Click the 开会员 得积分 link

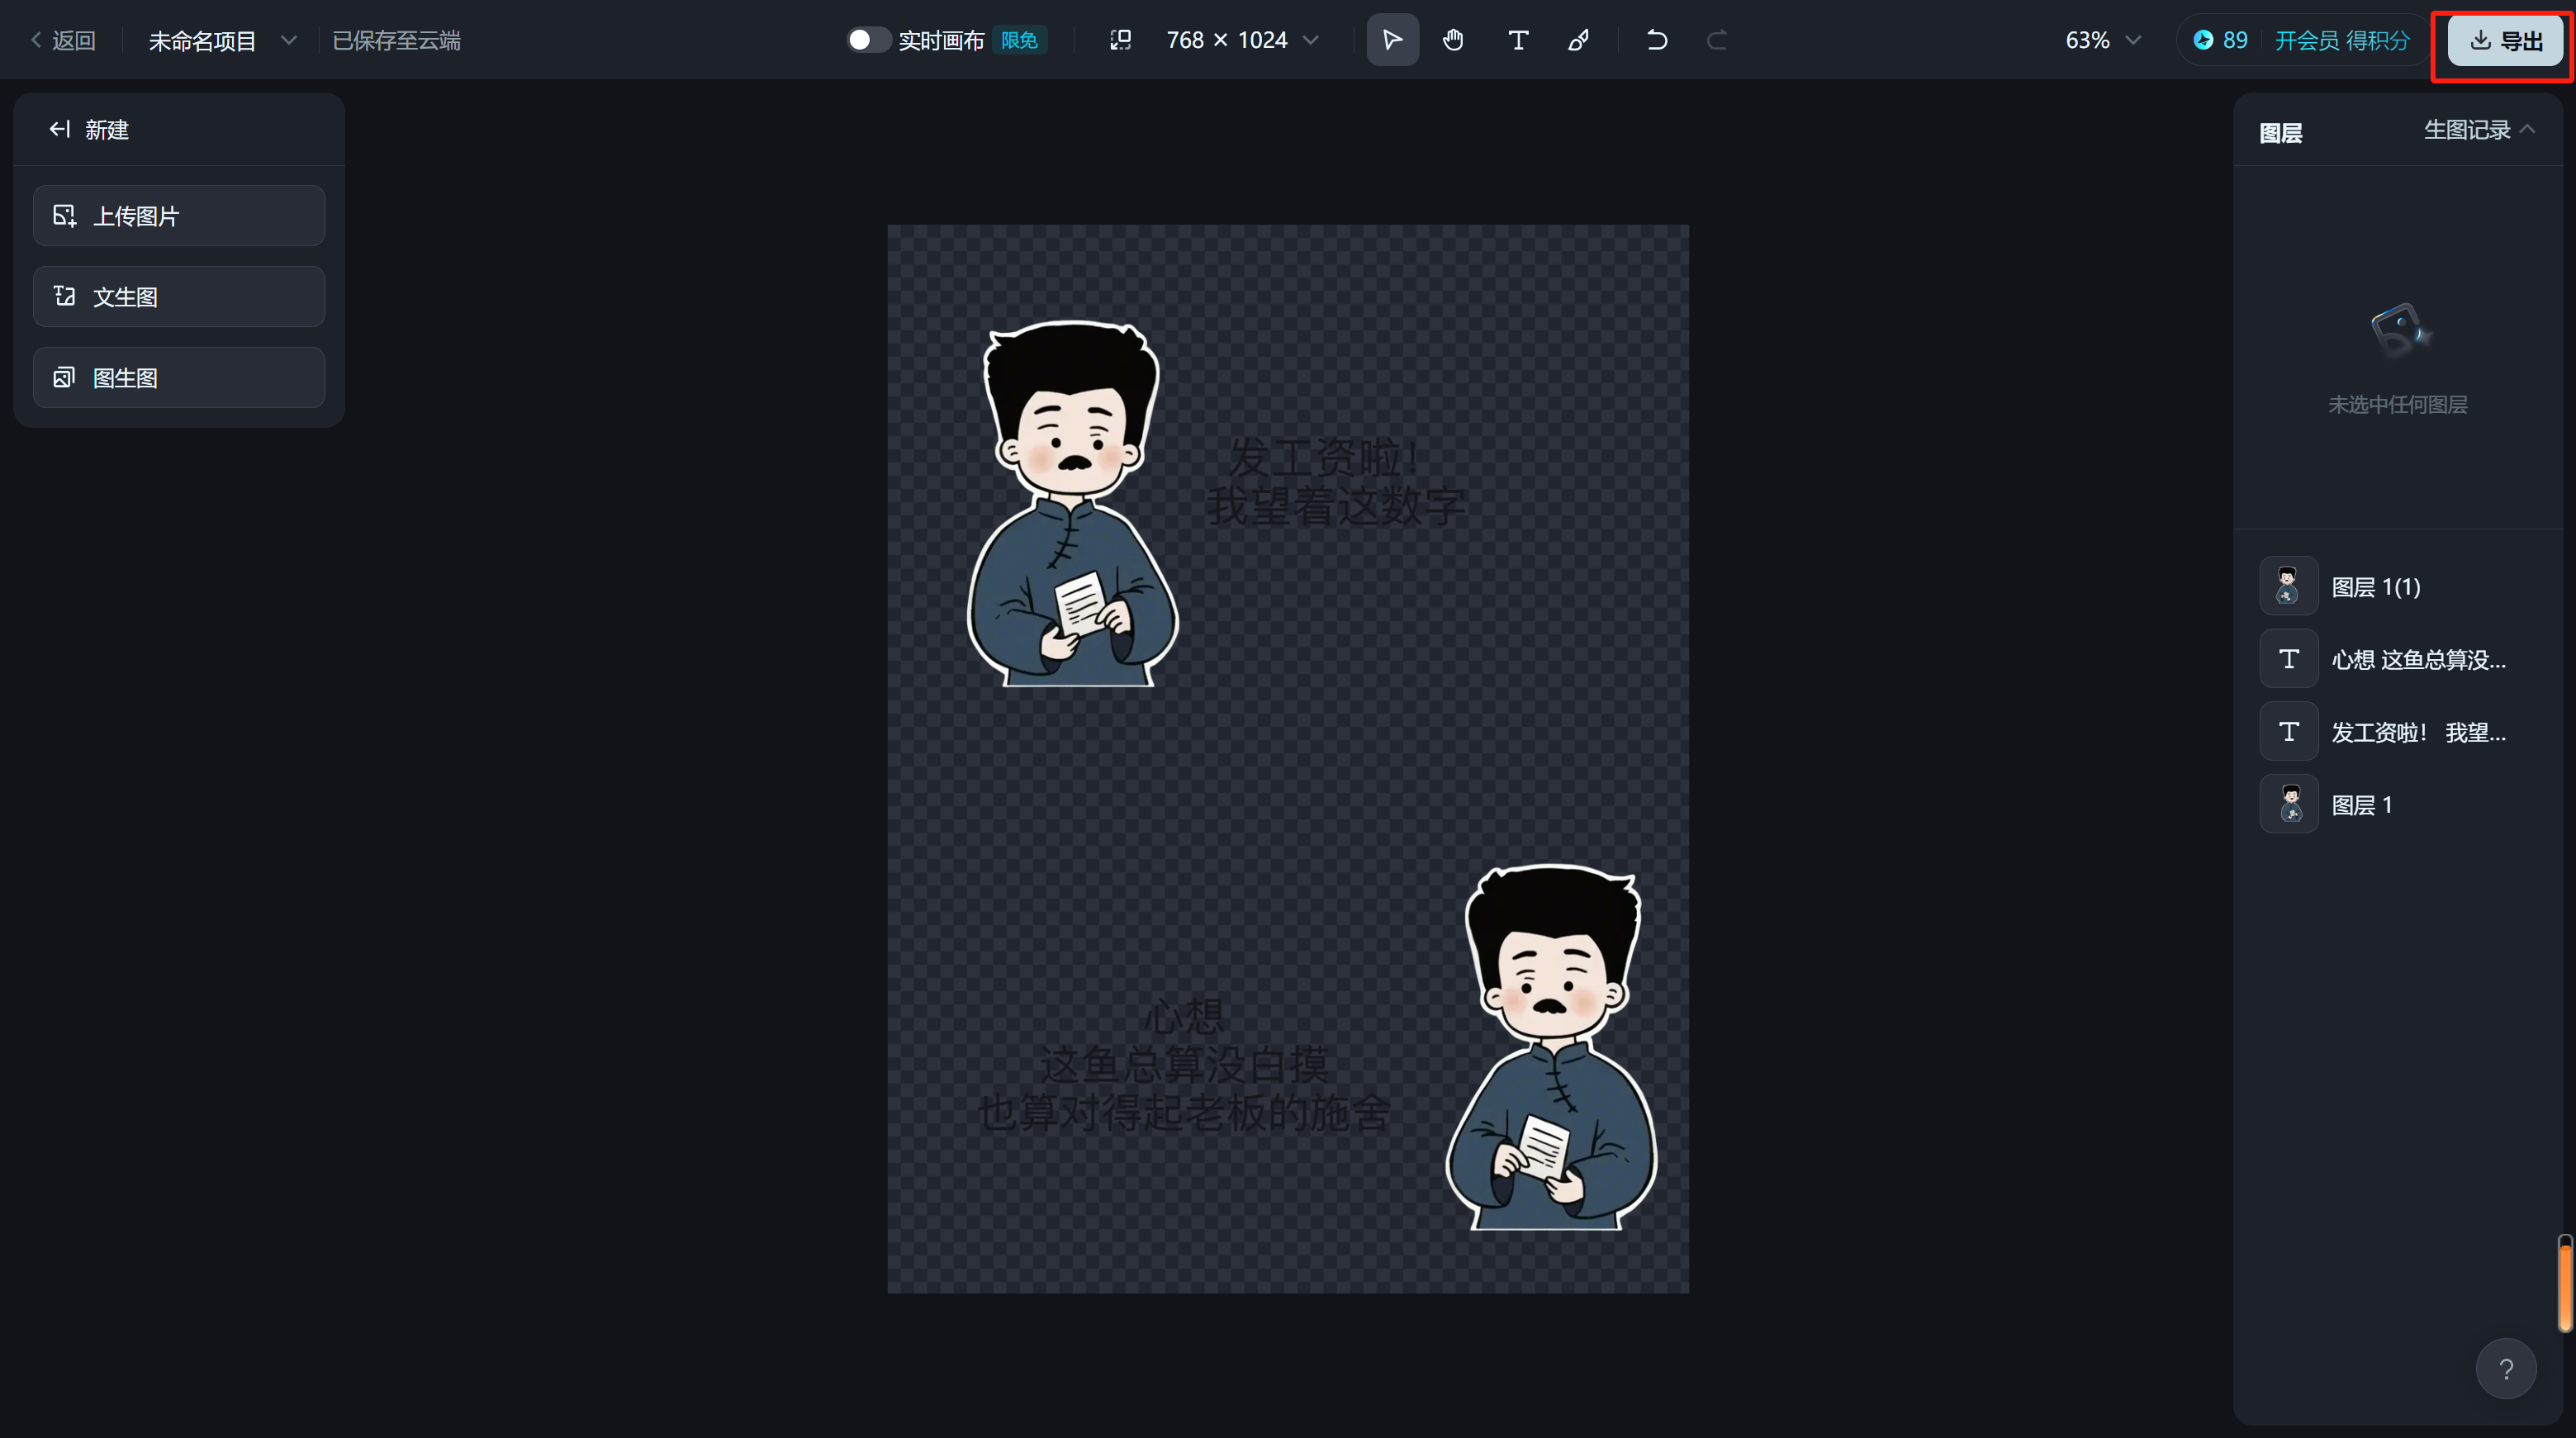pos(2341,40)
